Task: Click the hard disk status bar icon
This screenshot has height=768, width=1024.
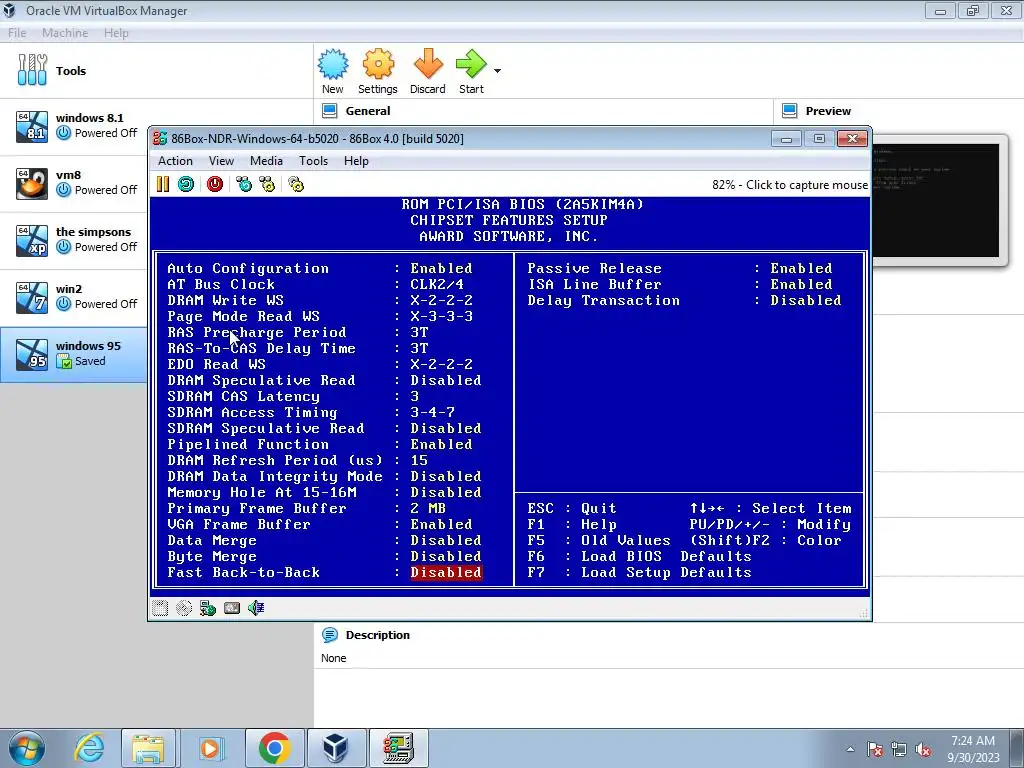Action: (232, 608)
